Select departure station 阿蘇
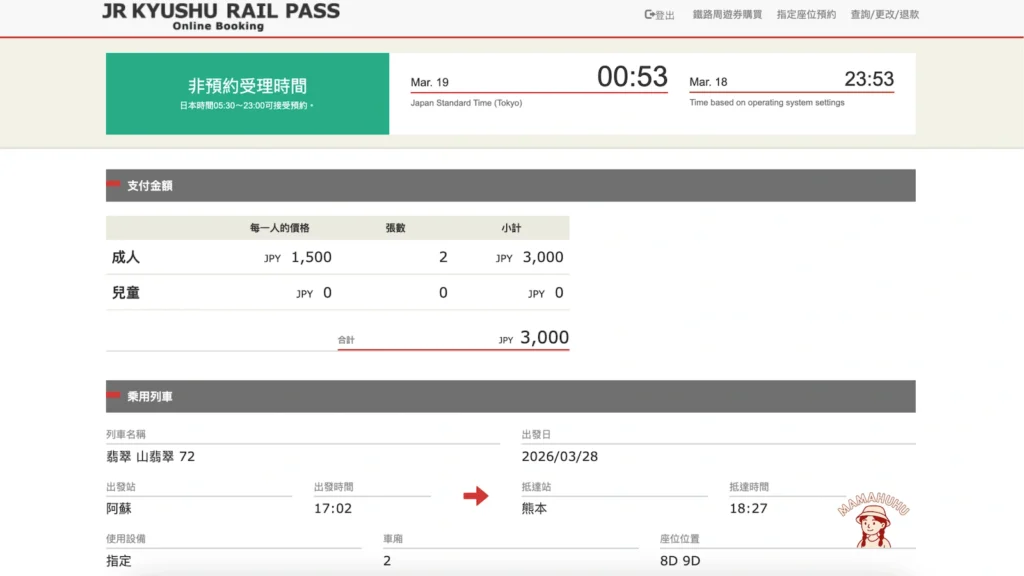Viewport: 1024px width, 576px height. (119, 509)
